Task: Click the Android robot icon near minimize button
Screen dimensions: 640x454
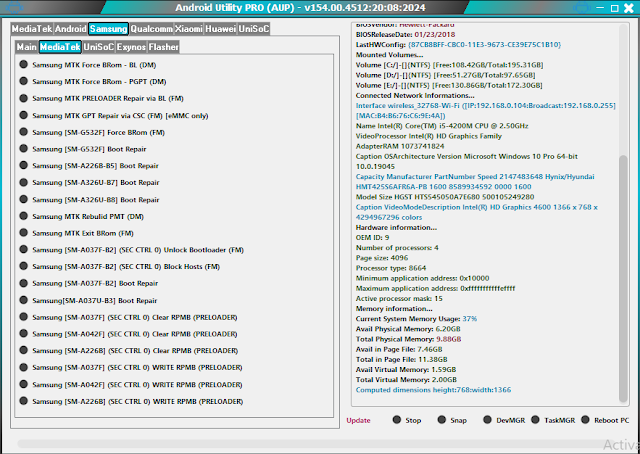Action: (x=582, y=7)
